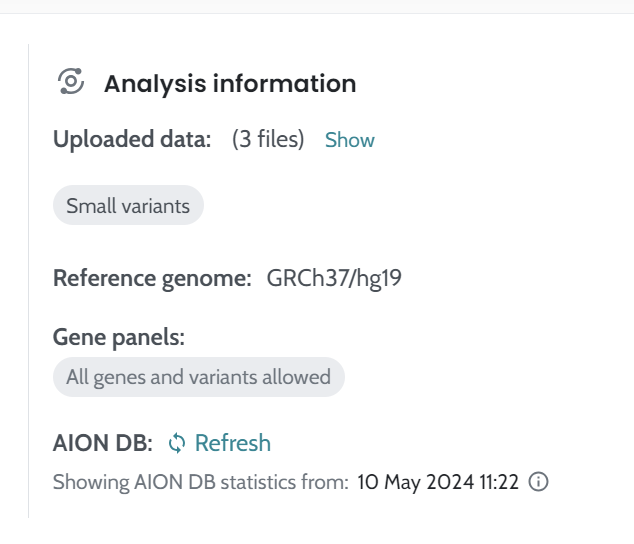Click the 10 May 2024 date
Image resolution: width=634 pixels, height=544 pixels.
point(410,482)
